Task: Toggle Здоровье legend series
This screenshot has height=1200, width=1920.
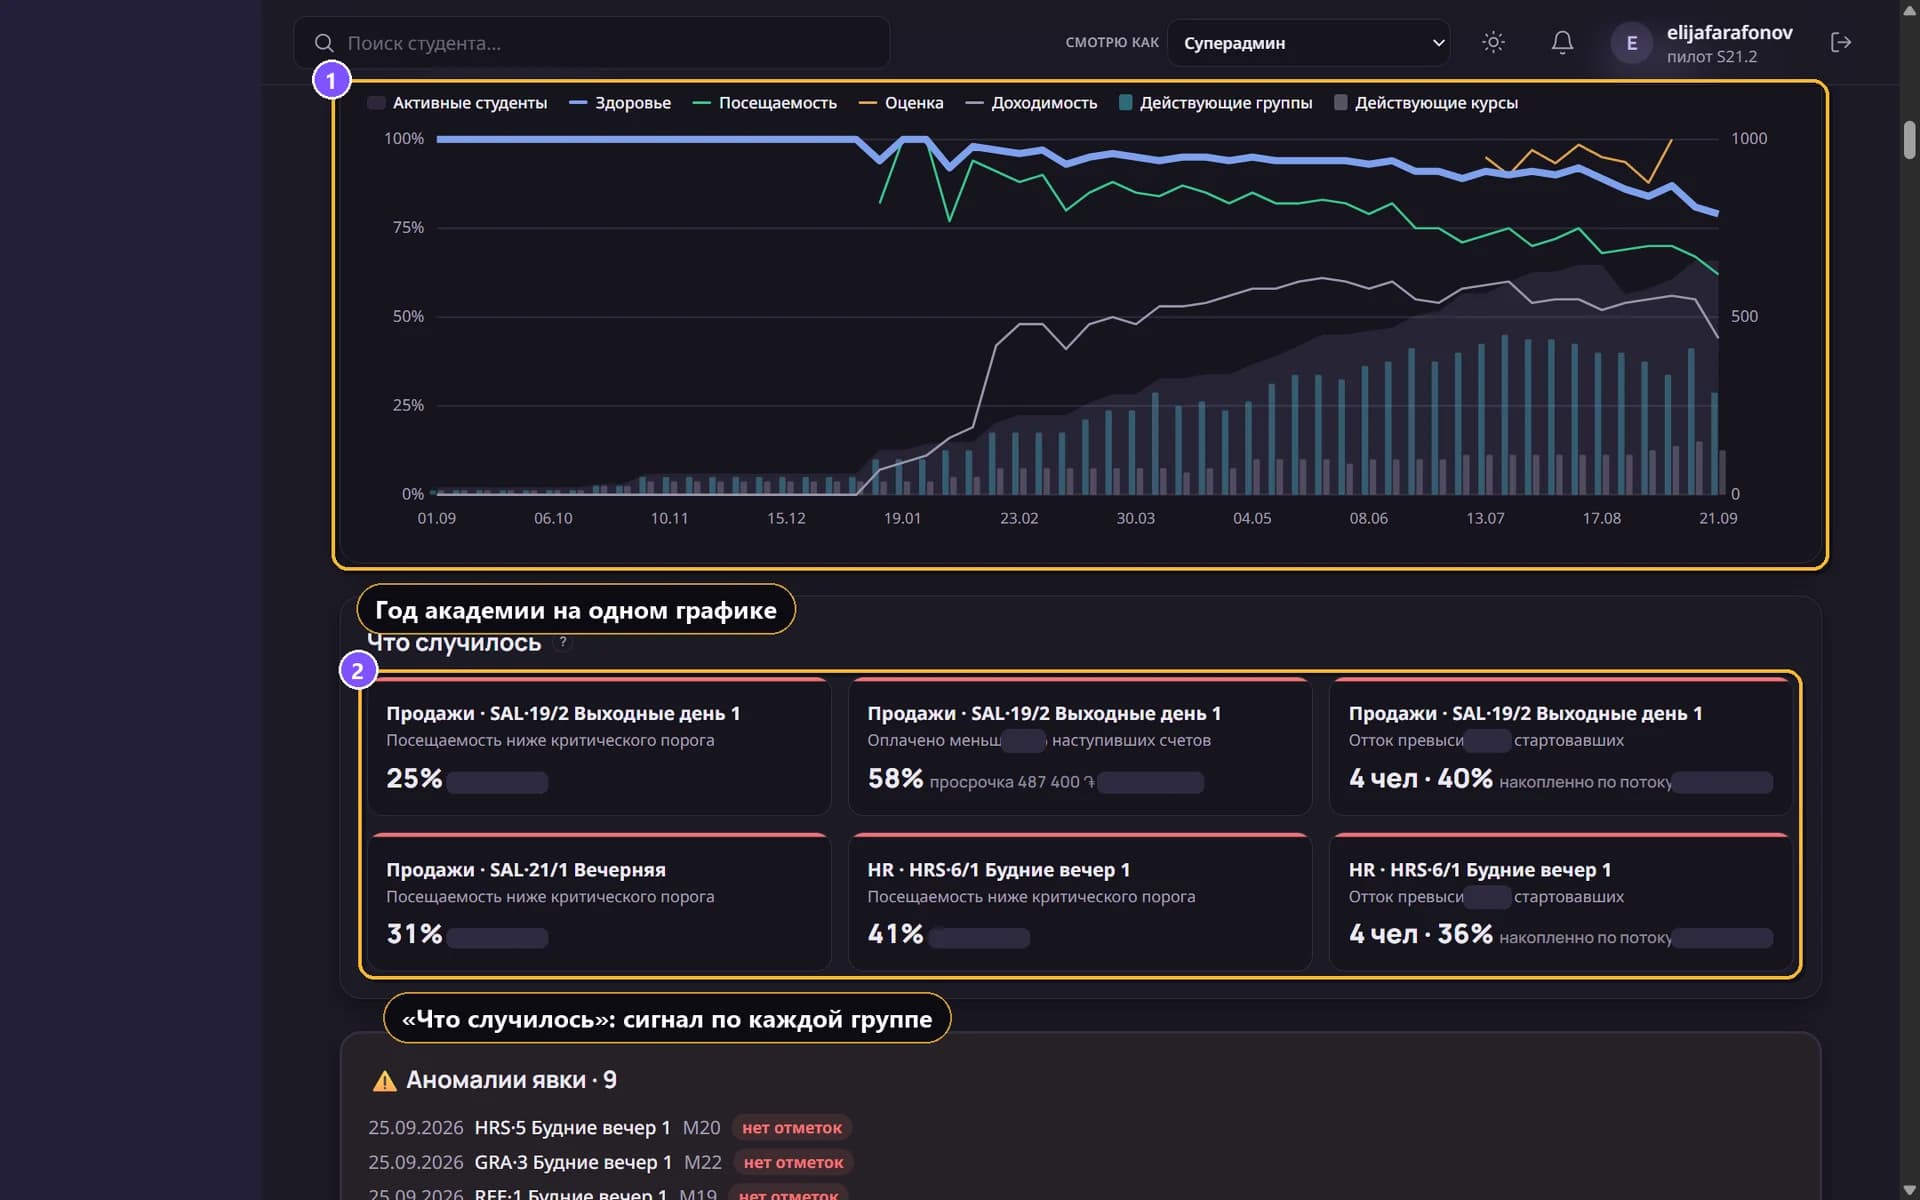Action: 620,103
